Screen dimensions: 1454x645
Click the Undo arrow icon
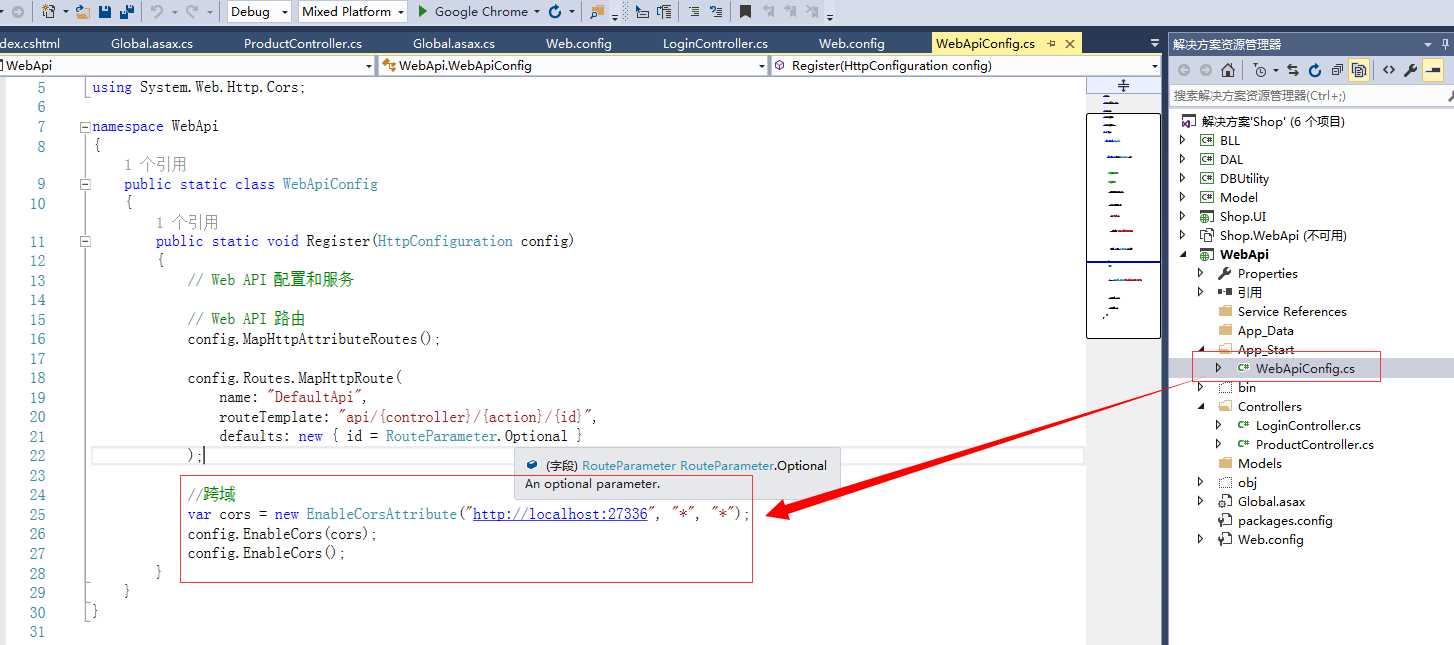click(157, 12)
